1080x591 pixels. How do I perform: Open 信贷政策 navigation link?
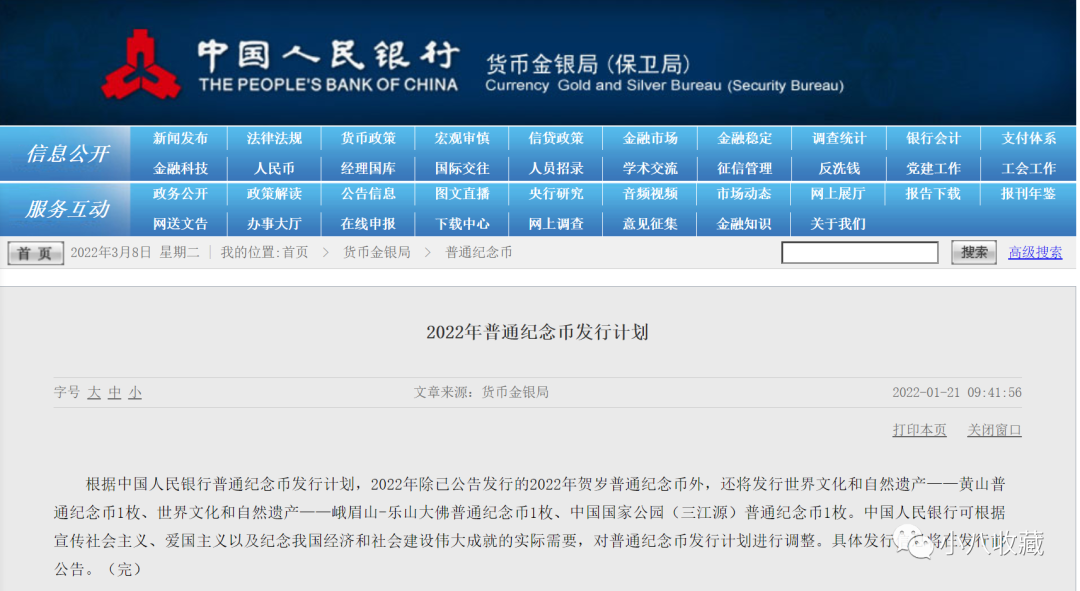click(x=556, y=138)
